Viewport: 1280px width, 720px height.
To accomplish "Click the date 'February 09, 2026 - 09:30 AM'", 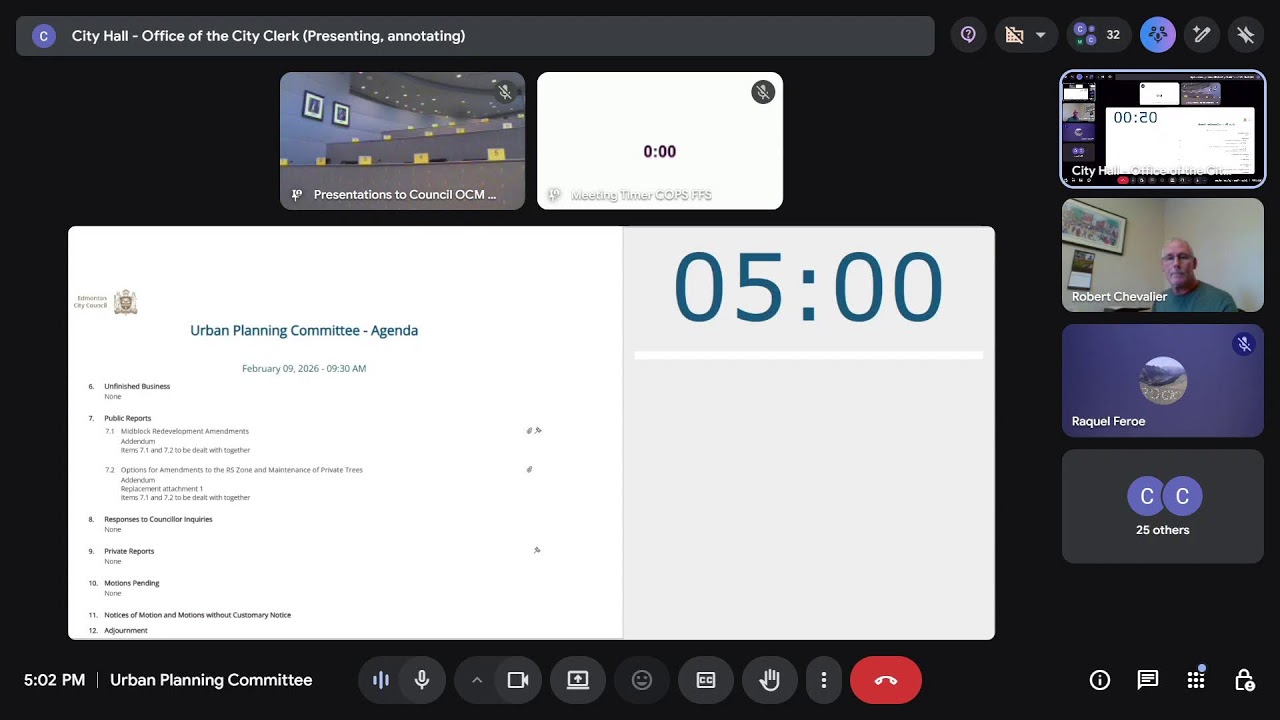I will coord(304,368).
